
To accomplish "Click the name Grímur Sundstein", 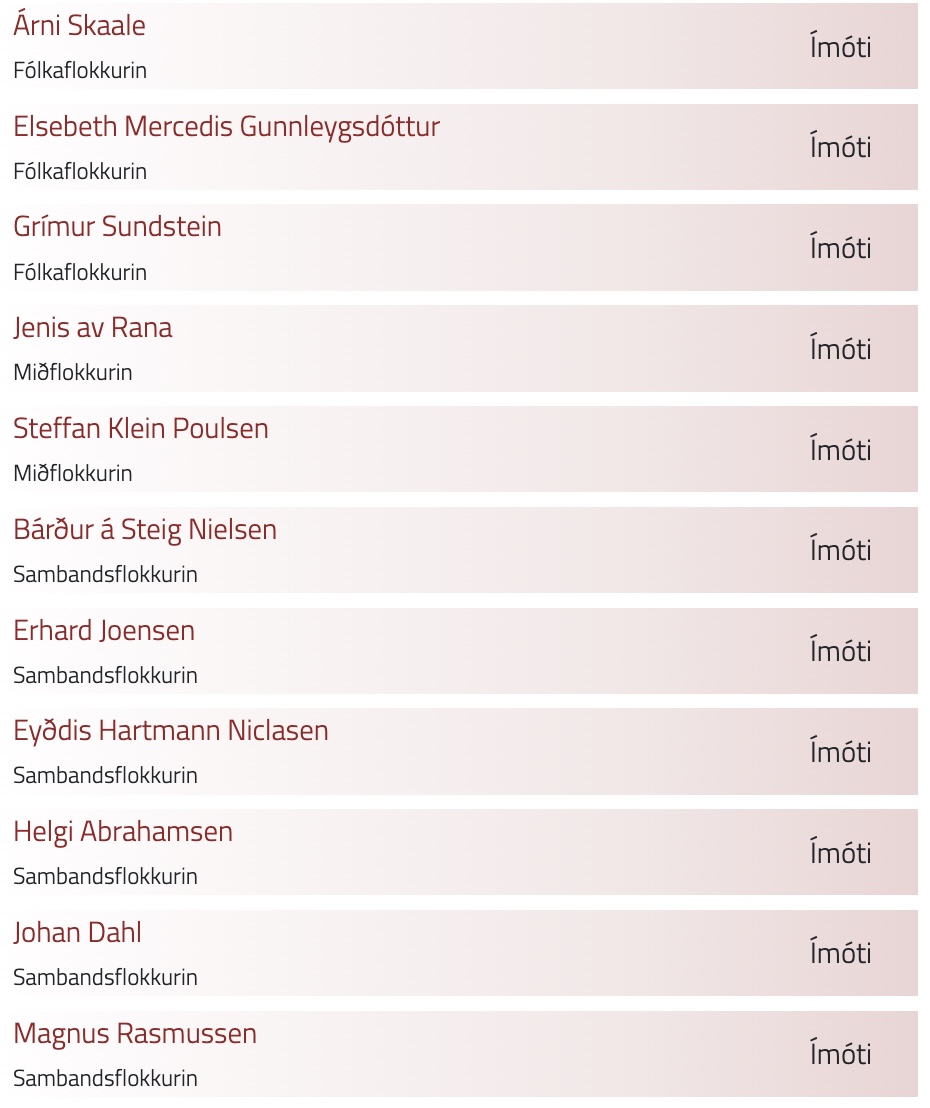I will 117,227.
